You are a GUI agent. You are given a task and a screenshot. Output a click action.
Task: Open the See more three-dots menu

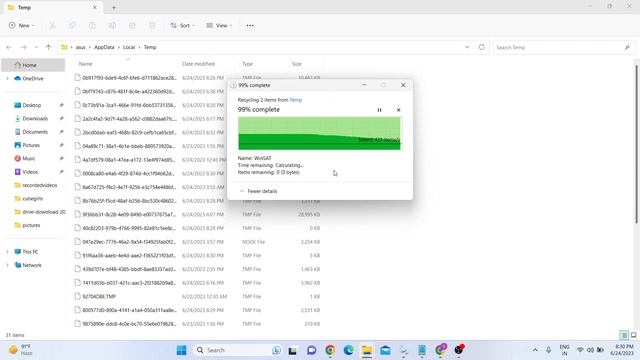[250, 26]
